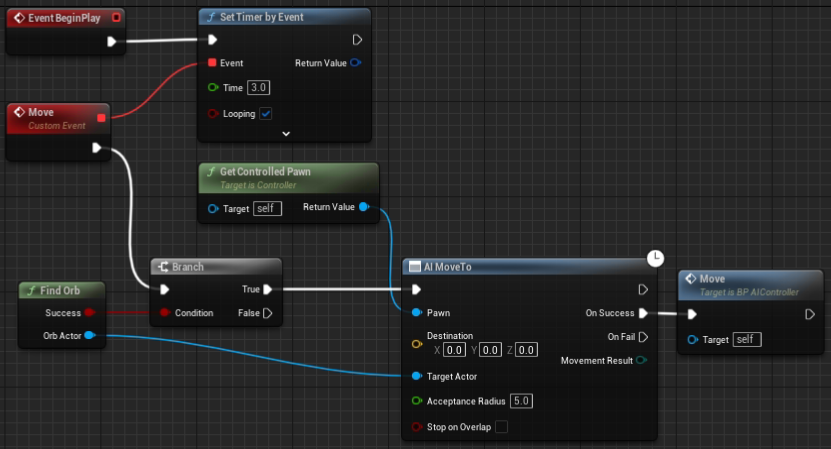Click Get Controlled Pawn Target pin
This screenshot has height=449, width=831.
[213, 209]
